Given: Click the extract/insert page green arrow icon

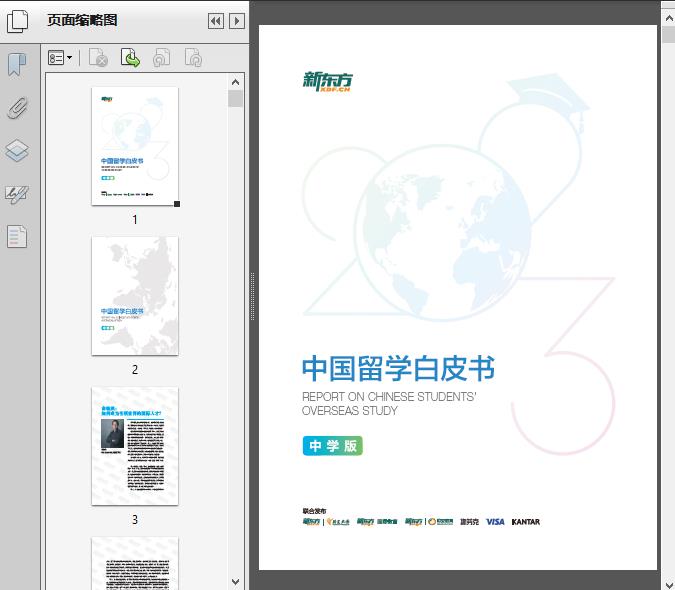Looking at the screenshot, I should pos(130,58).
